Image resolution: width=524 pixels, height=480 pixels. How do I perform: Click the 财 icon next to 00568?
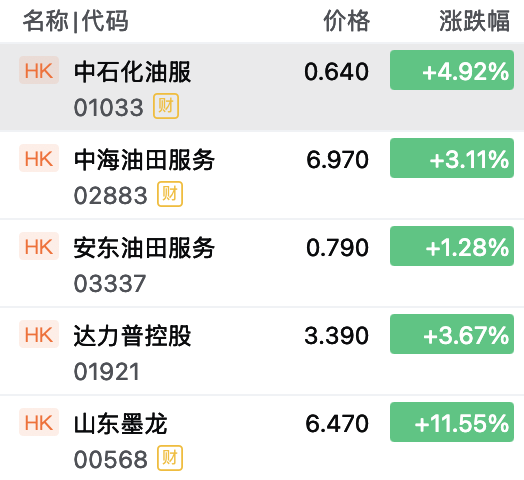tap(170, 458)
